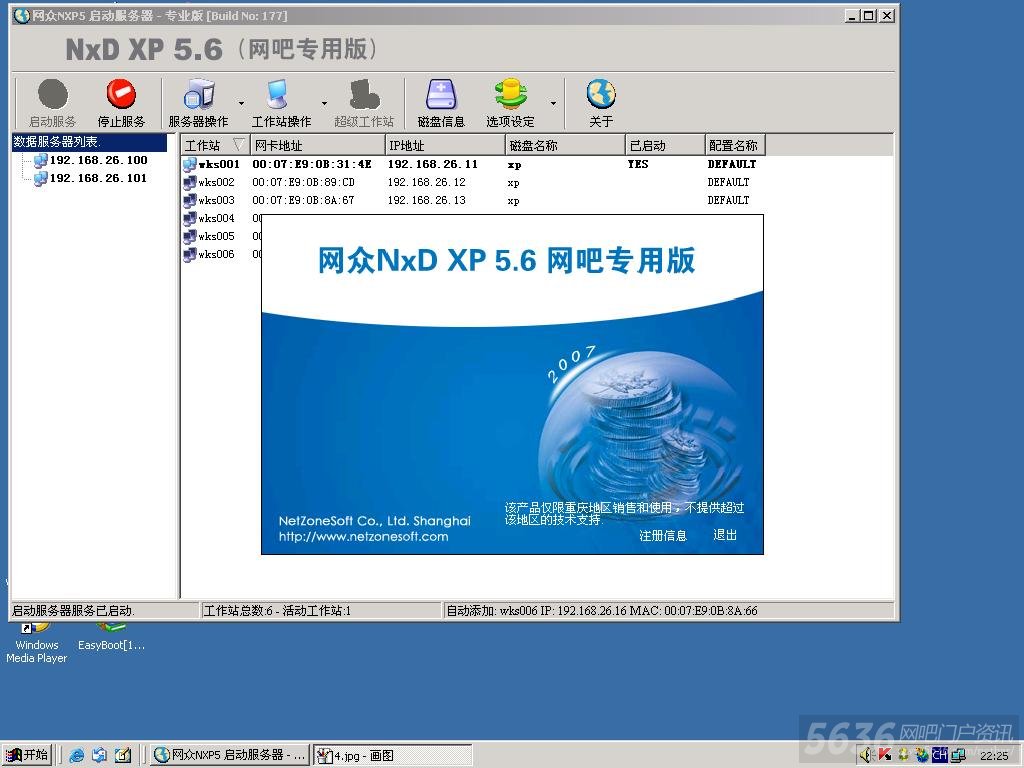The image size is (1024, 768).
Task: Click IP address 192.168.26.12
Action: coord(426,182)
